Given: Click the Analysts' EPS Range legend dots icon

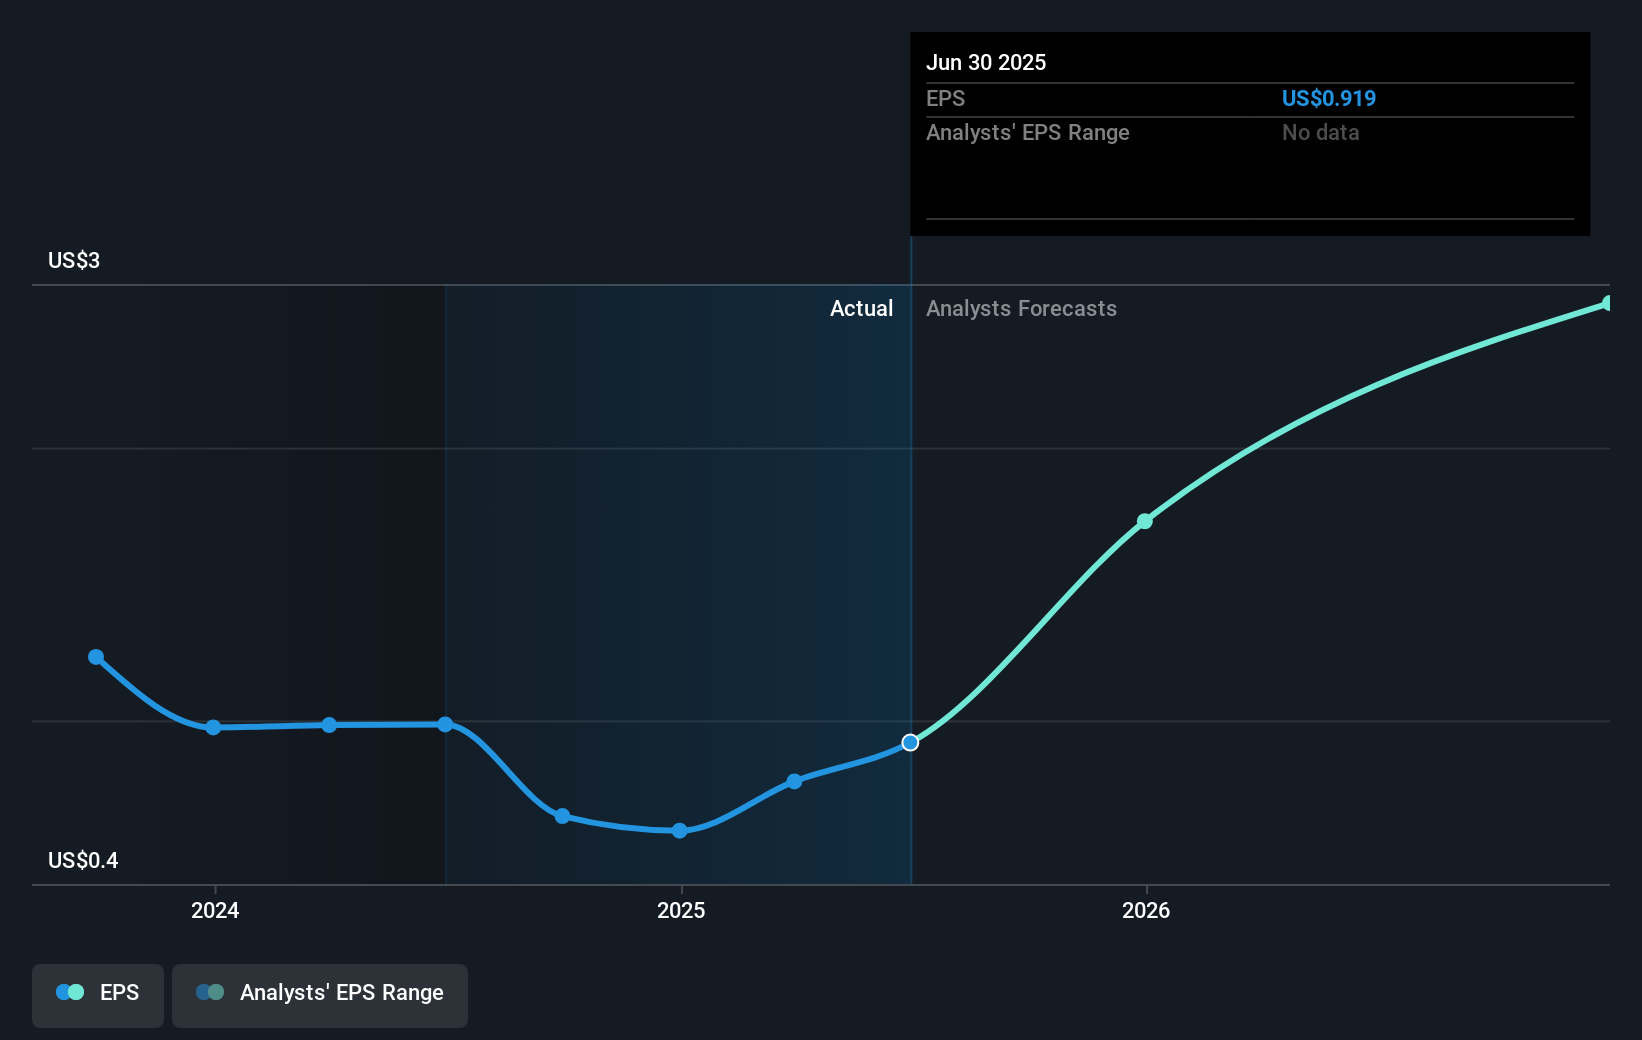Looking at the screenshot, I should [x=210, y=992].
